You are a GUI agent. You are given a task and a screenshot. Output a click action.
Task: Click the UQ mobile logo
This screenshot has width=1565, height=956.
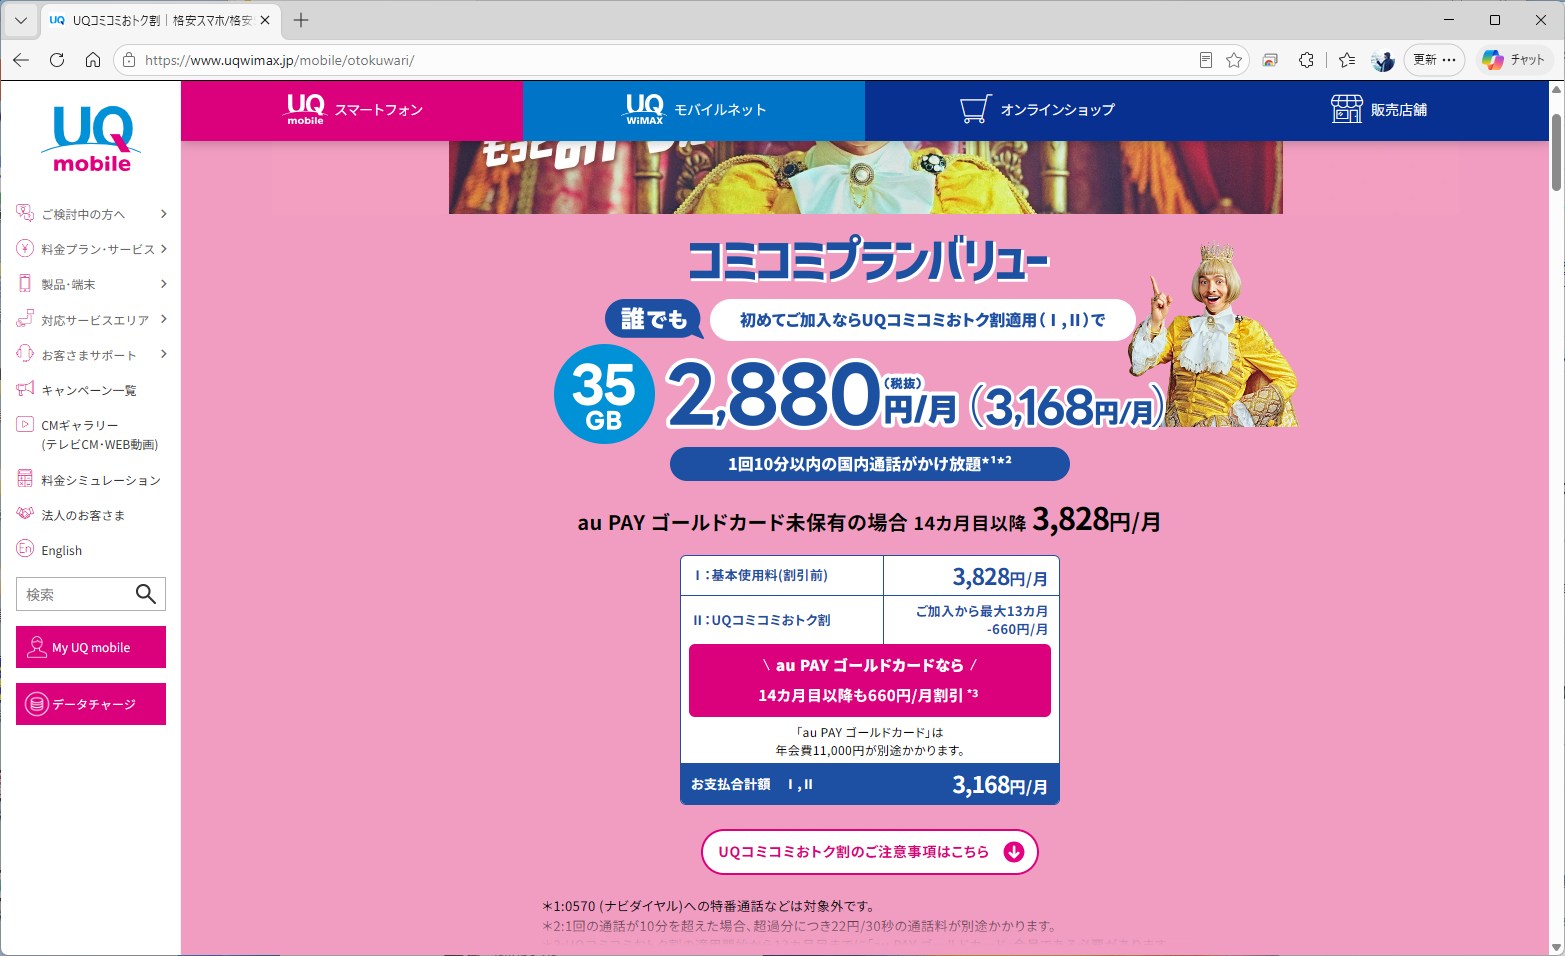pyautogui.click(x=91, y=138)
